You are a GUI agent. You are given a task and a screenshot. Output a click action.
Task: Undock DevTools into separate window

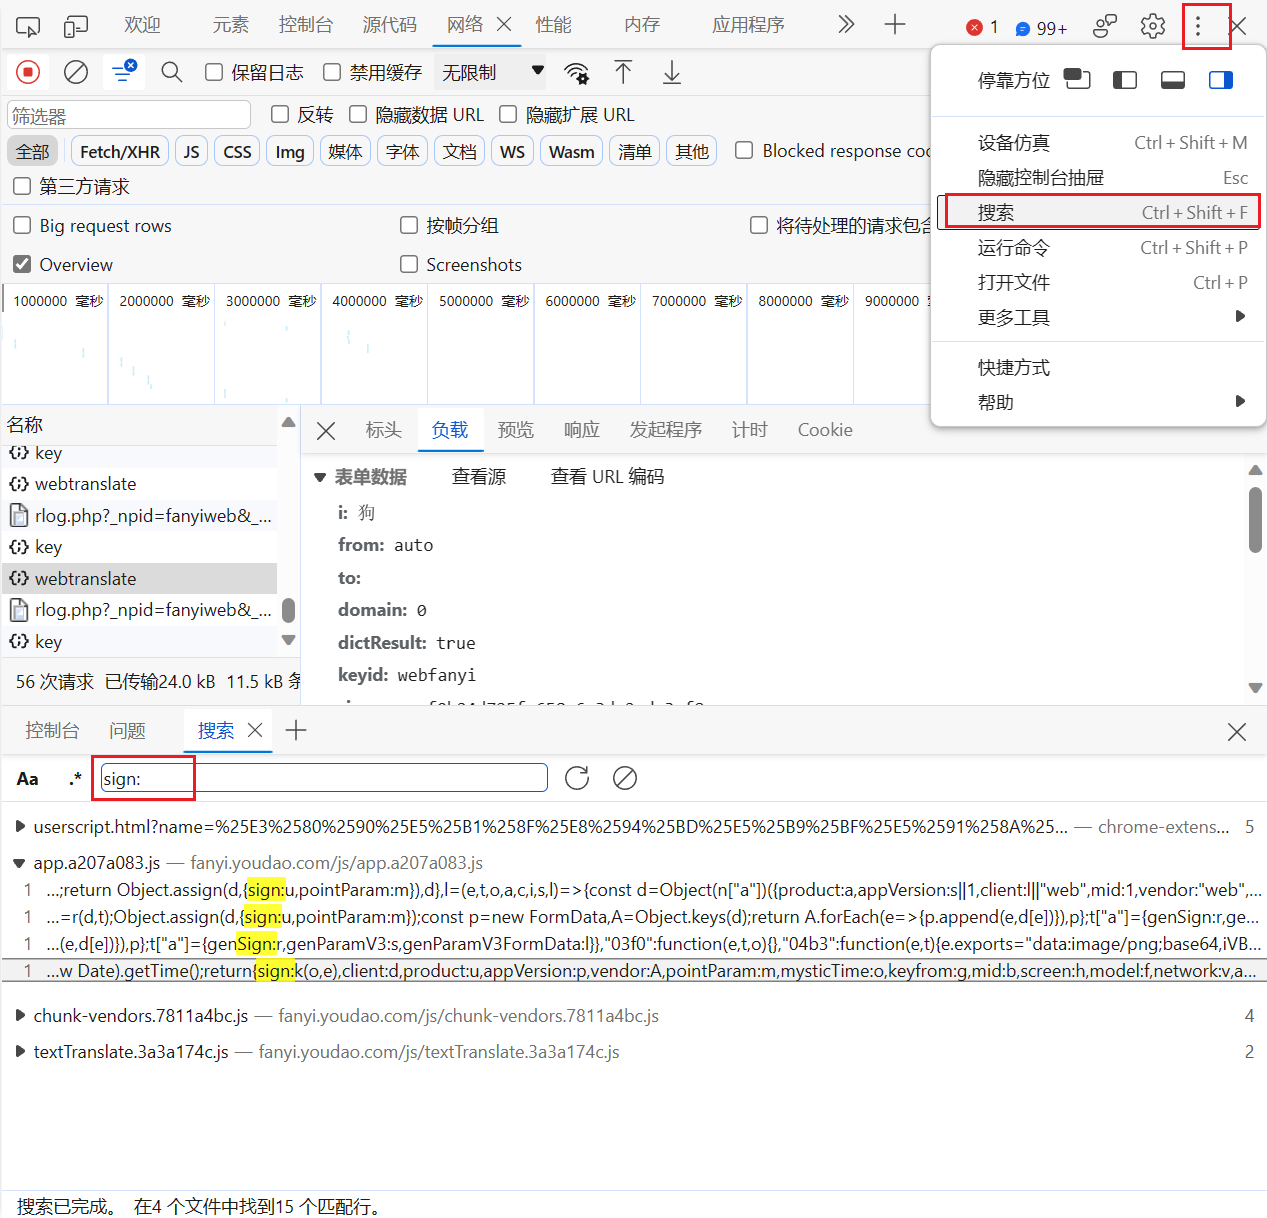1077,79
